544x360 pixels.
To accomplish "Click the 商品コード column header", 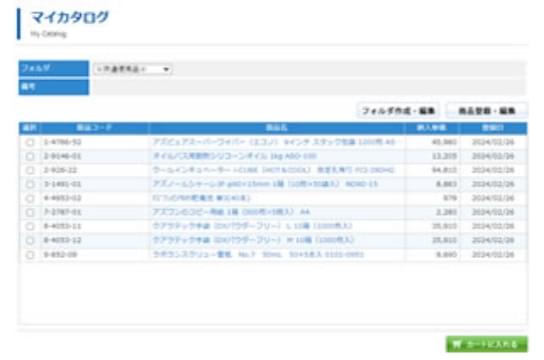I will point(94,128).
